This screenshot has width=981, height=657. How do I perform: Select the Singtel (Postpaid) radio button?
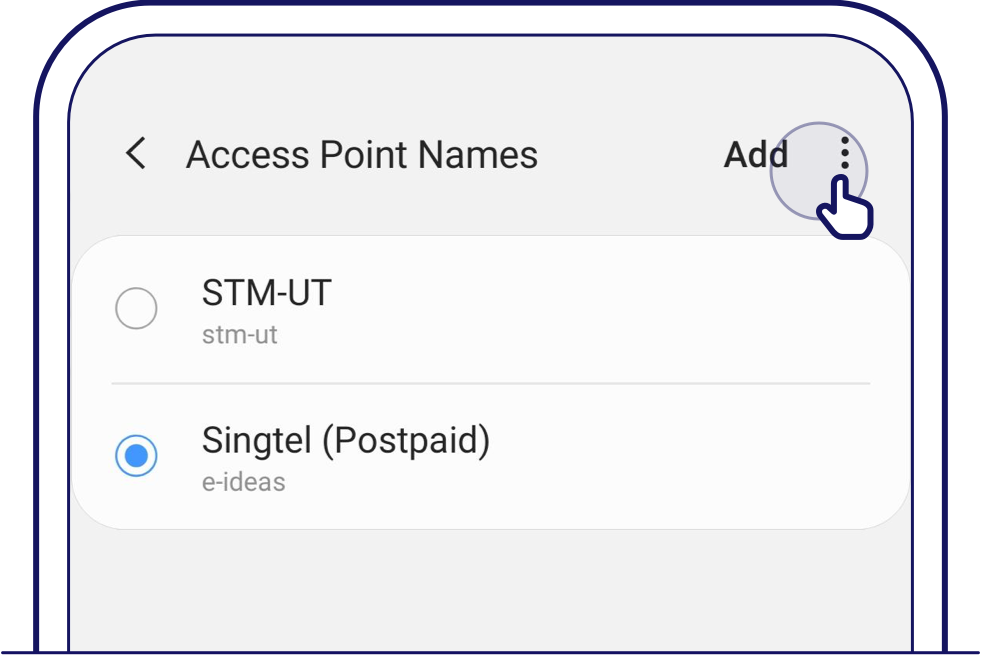pyautogui.click(x=136, y=456)
